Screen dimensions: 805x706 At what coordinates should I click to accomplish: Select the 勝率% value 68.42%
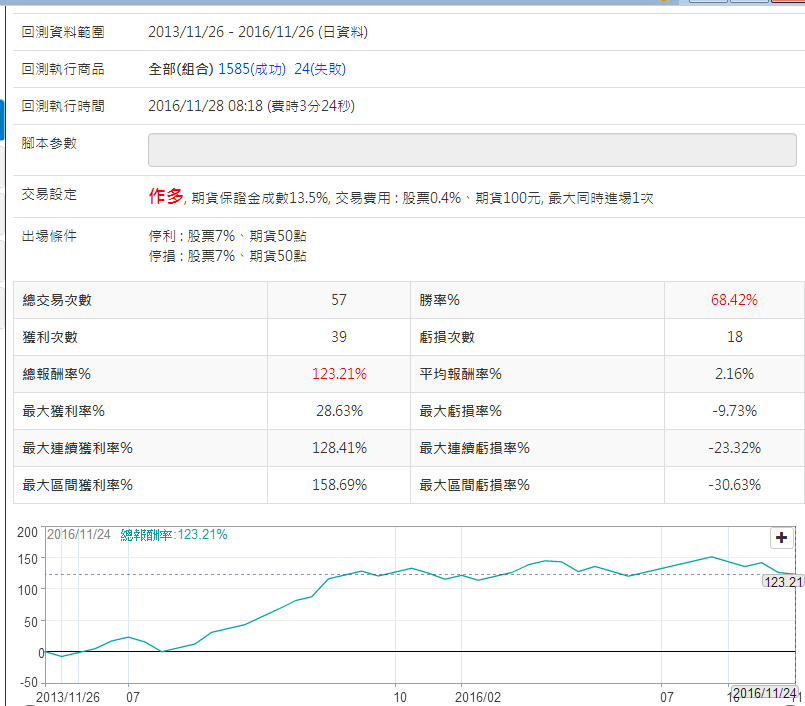[x=734, y=300]
